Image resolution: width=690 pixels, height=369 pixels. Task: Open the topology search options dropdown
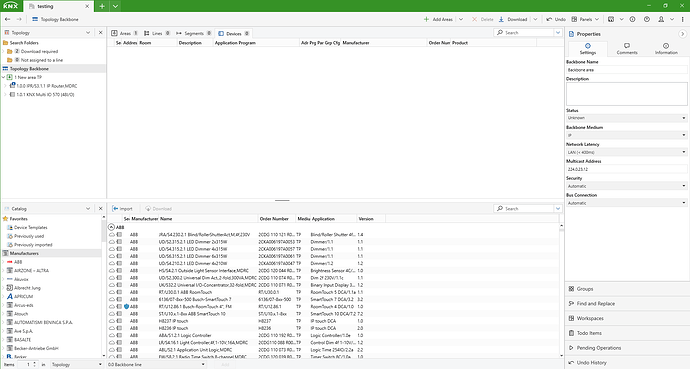pos(558,33)
